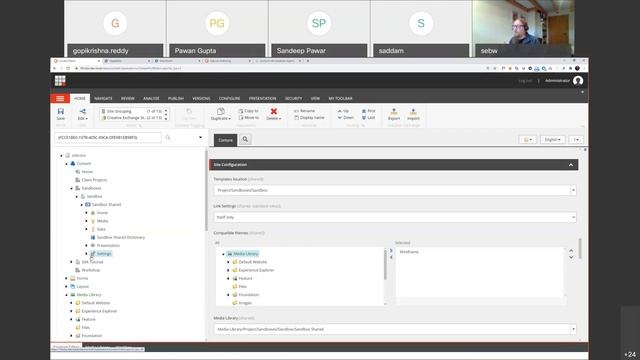Select Wireframe in the Selected list
The image size is (640, 360).
[409, 252]
